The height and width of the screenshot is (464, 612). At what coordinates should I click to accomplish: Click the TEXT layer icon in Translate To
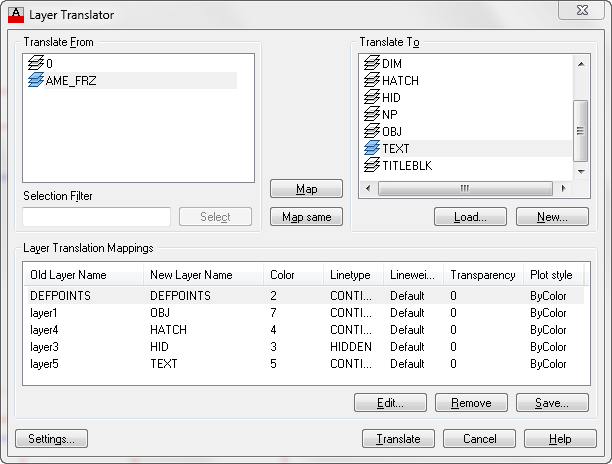[372, 148]
